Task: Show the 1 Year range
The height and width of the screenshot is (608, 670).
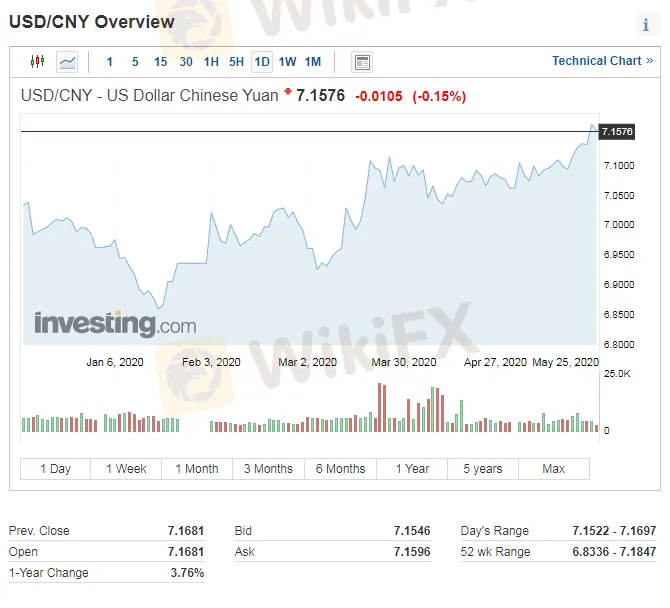Action: pyautogui.click(x=412, y=469)
